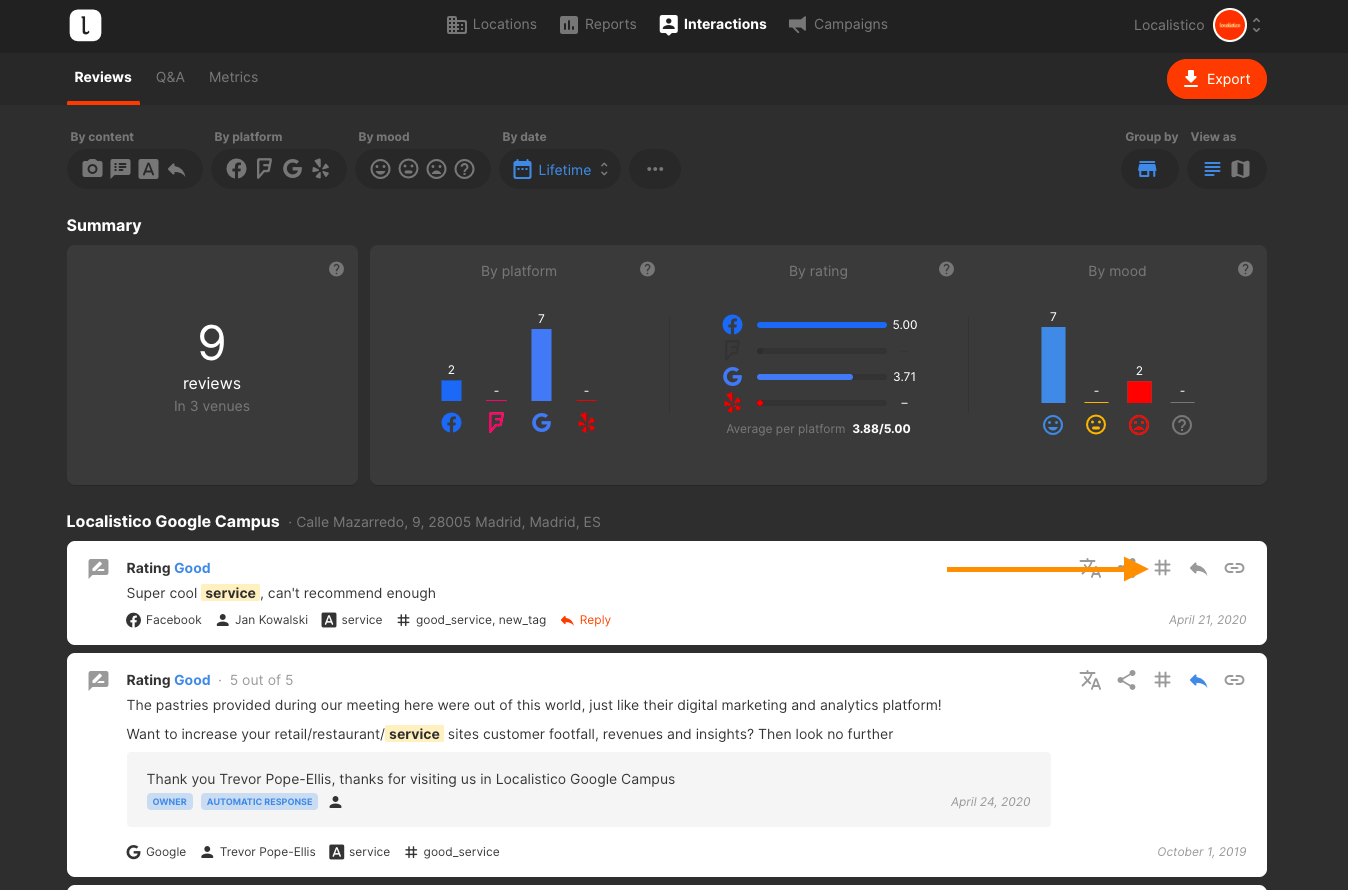Viewport: 1348px width, 890px height.
Task: Filter reviews by Foursquare platform
Action: [x=264, y=169]
